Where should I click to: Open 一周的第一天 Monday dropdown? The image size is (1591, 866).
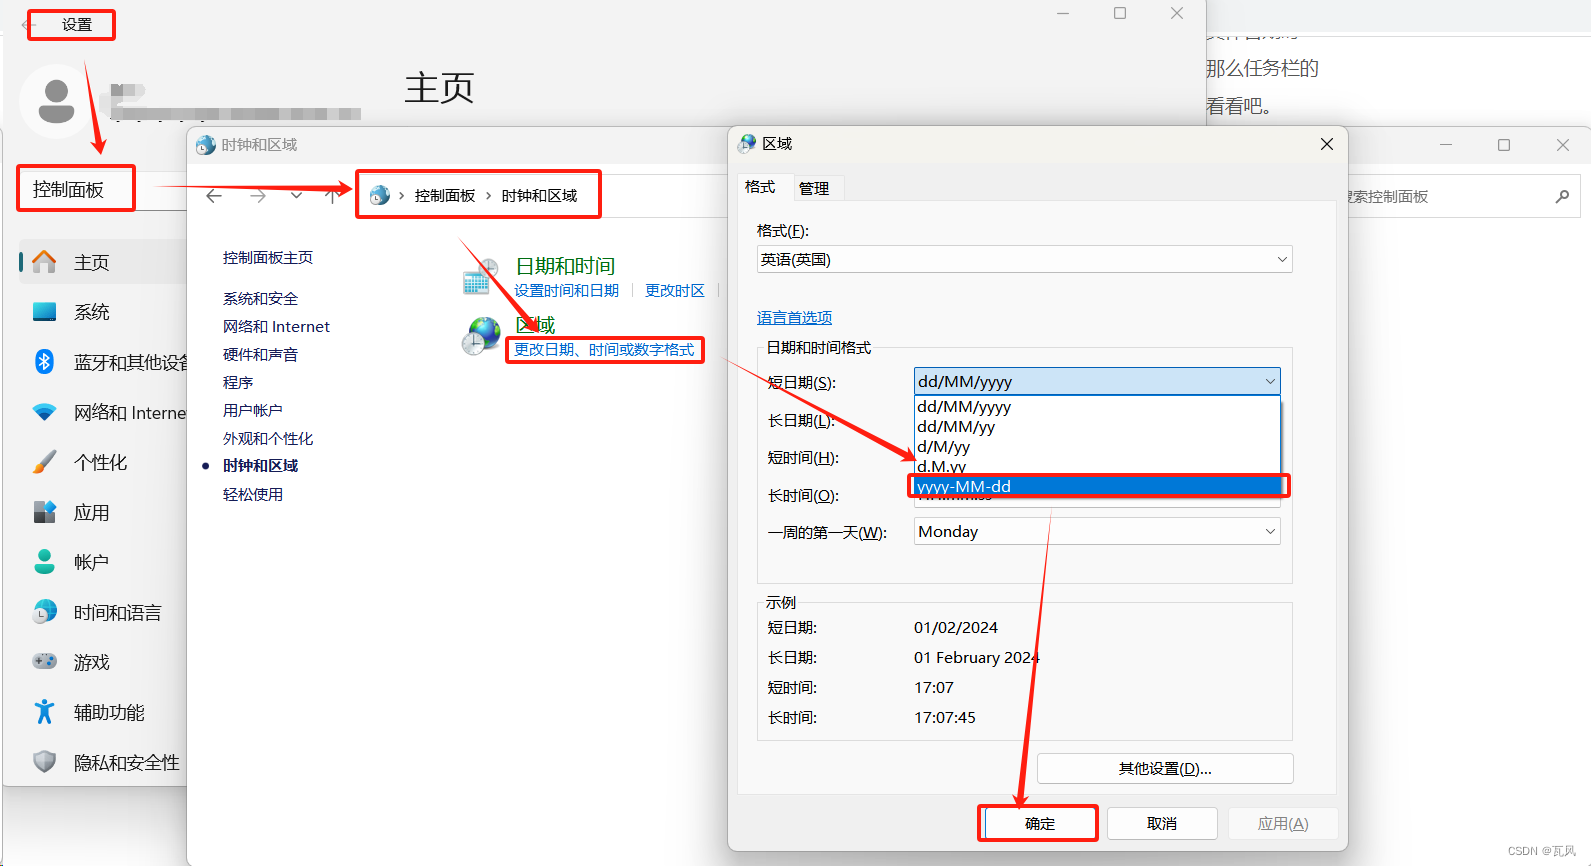click(x=1097, y=532)
